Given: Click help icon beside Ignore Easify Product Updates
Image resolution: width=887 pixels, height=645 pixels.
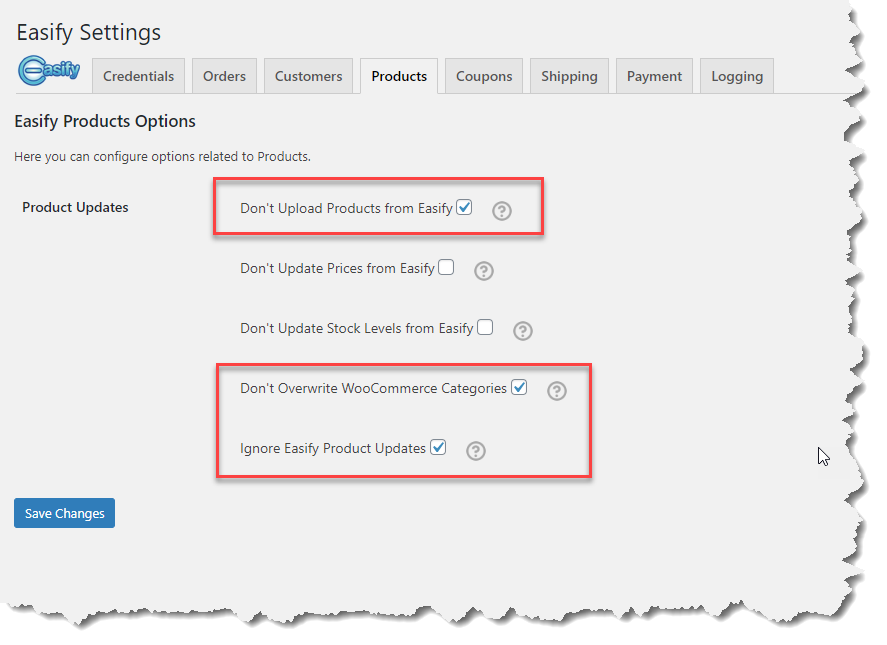Looking at the screenshot, I should tap(476, 451).
